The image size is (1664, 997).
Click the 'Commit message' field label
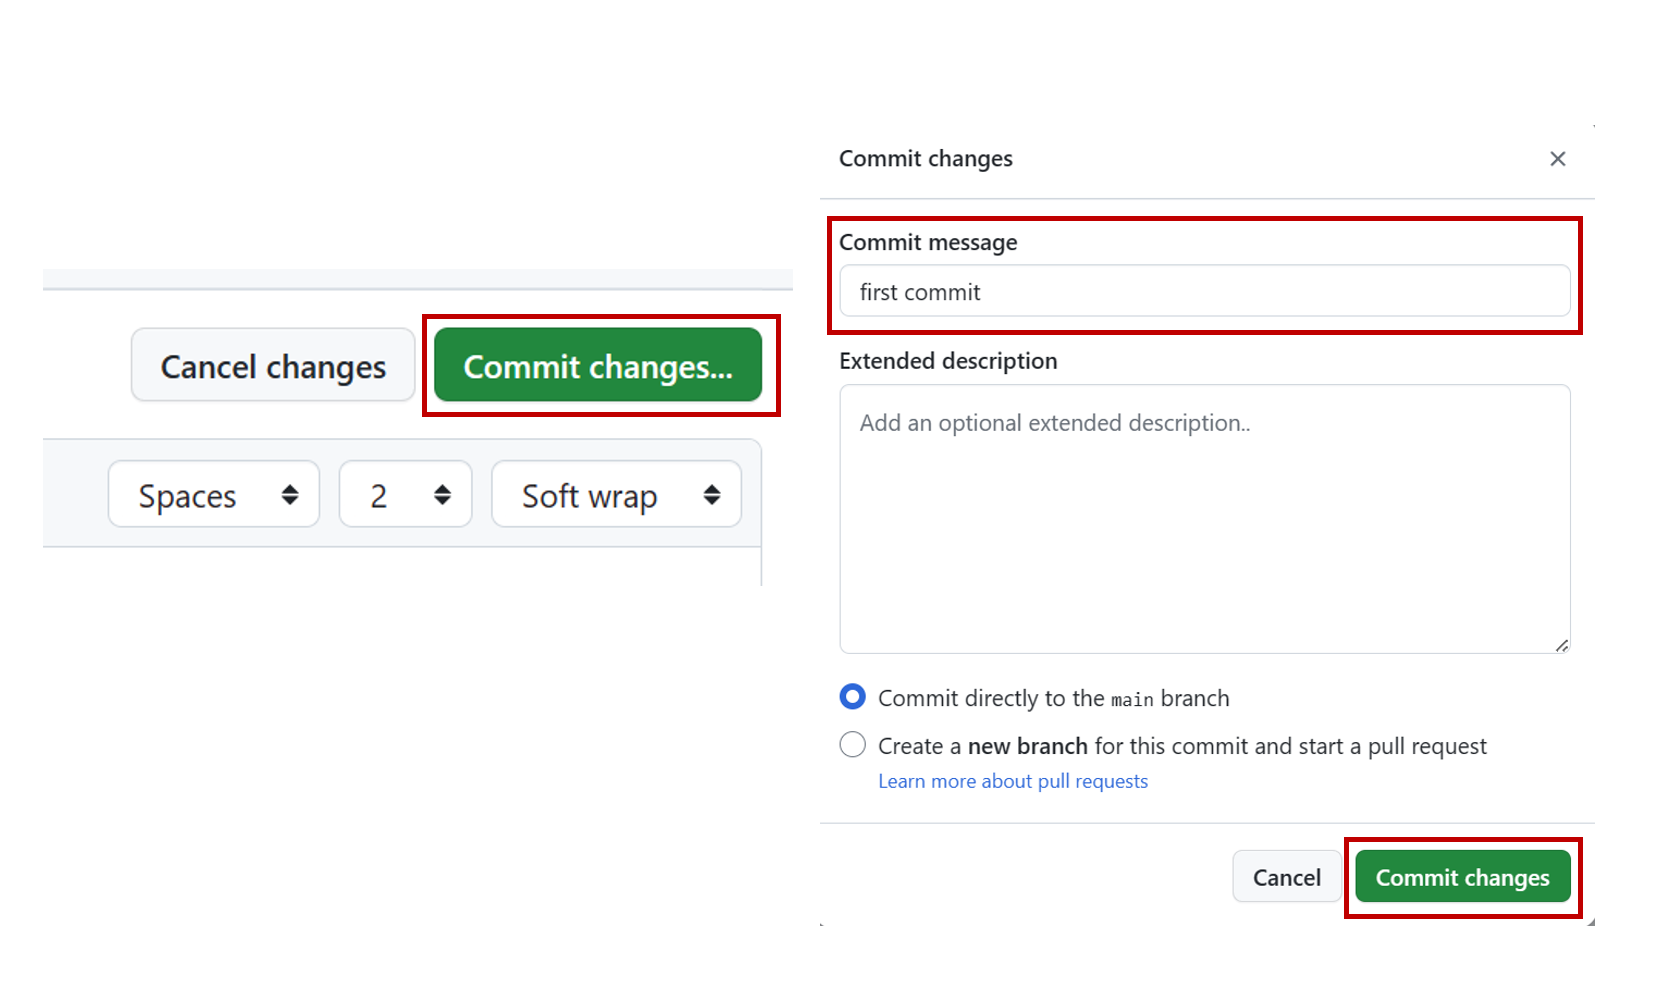(928, 242)
